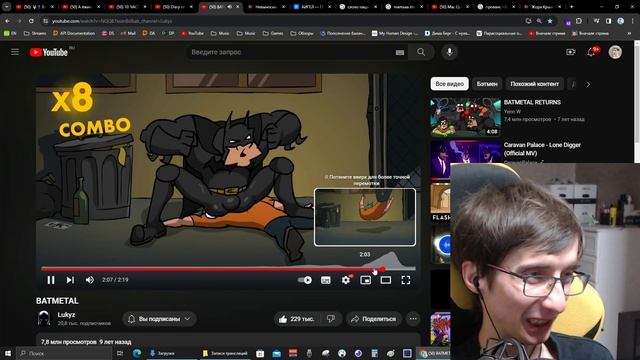Like the video with thumbs up

[x=297, y=319]
